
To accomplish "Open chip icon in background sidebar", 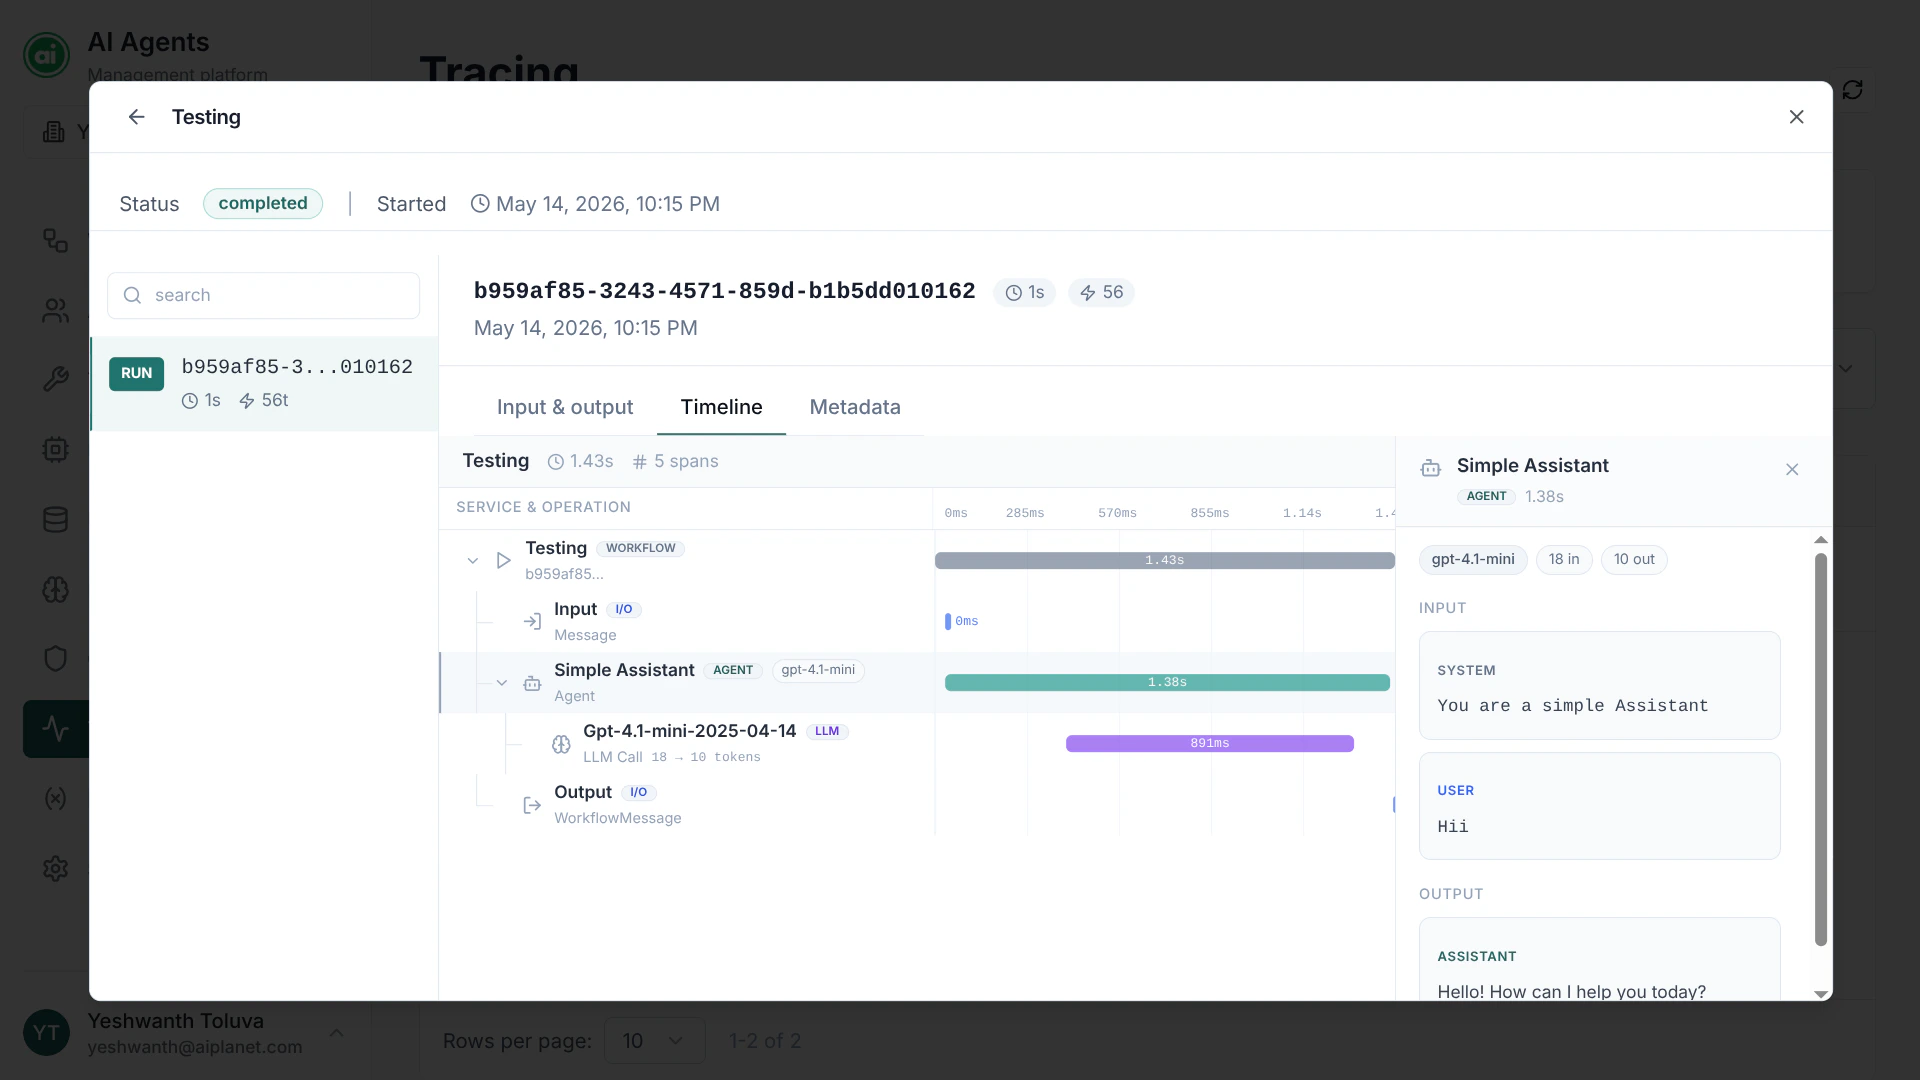I will point(55,450).
